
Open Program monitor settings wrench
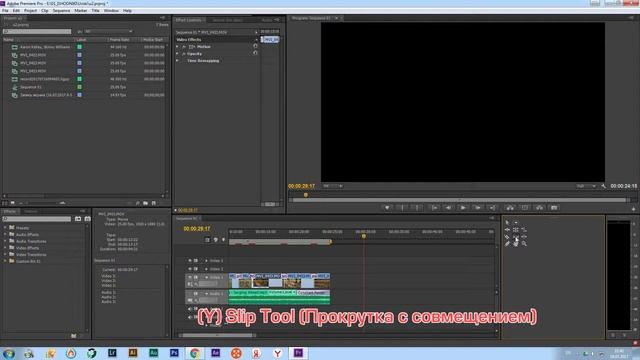pos(604,186)
